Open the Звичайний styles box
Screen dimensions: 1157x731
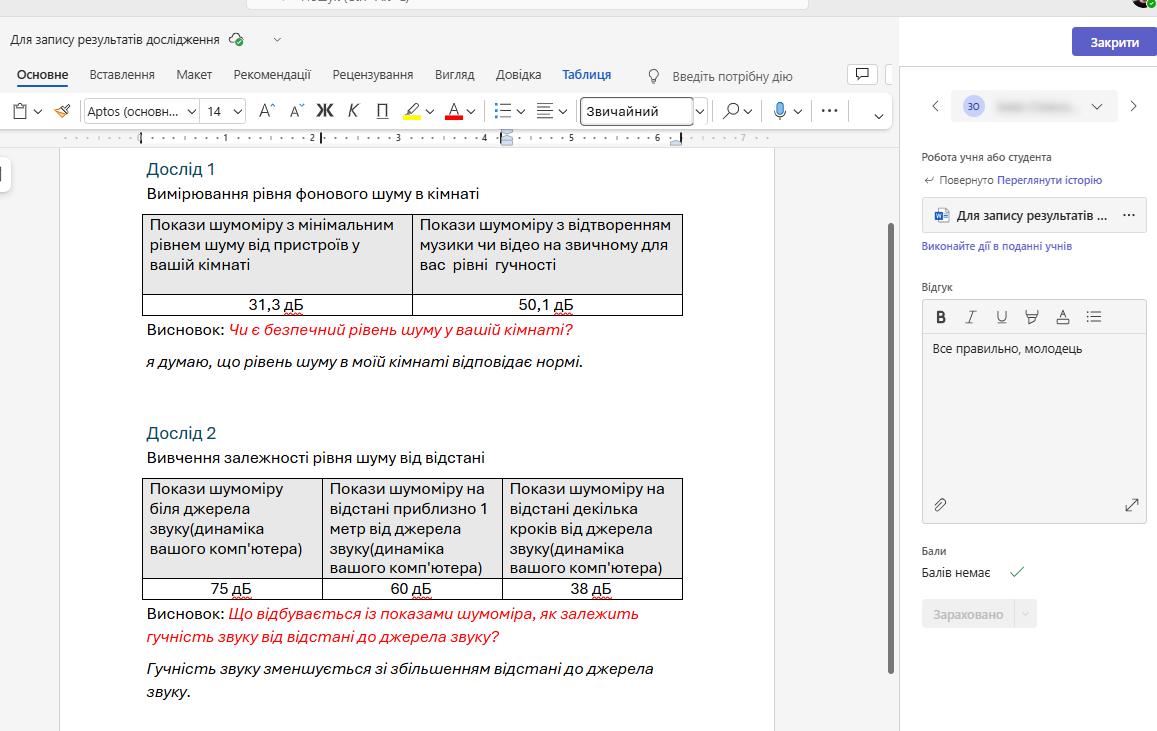[637, 111]
